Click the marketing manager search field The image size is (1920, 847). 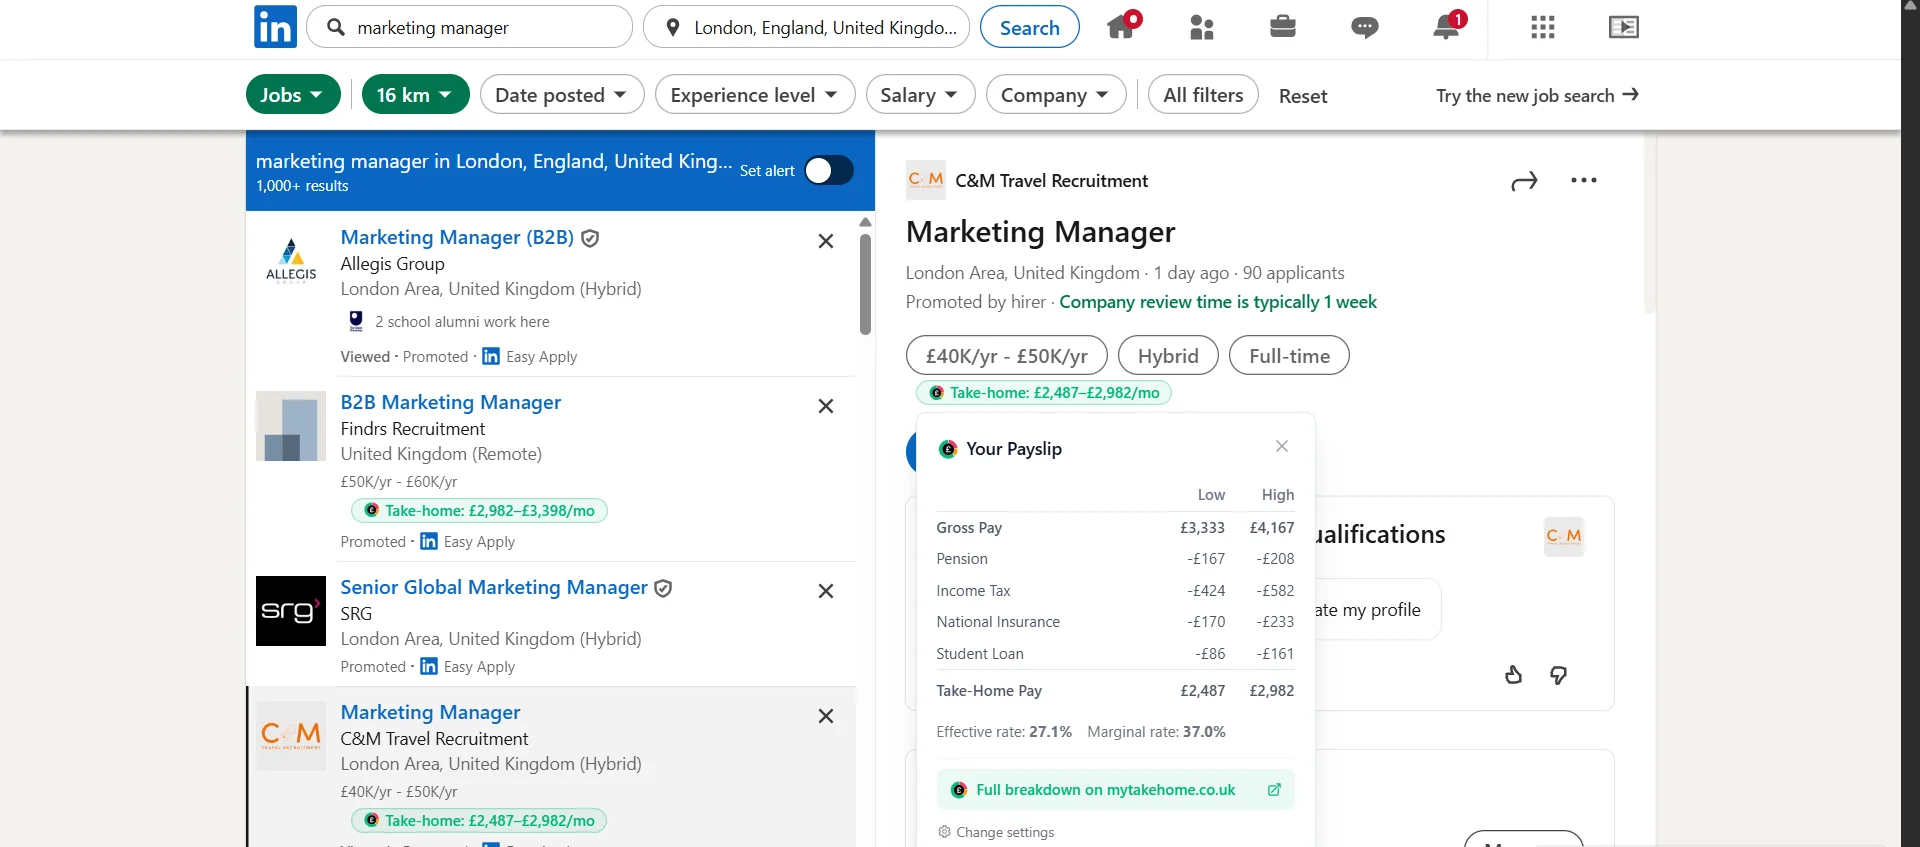470,27
